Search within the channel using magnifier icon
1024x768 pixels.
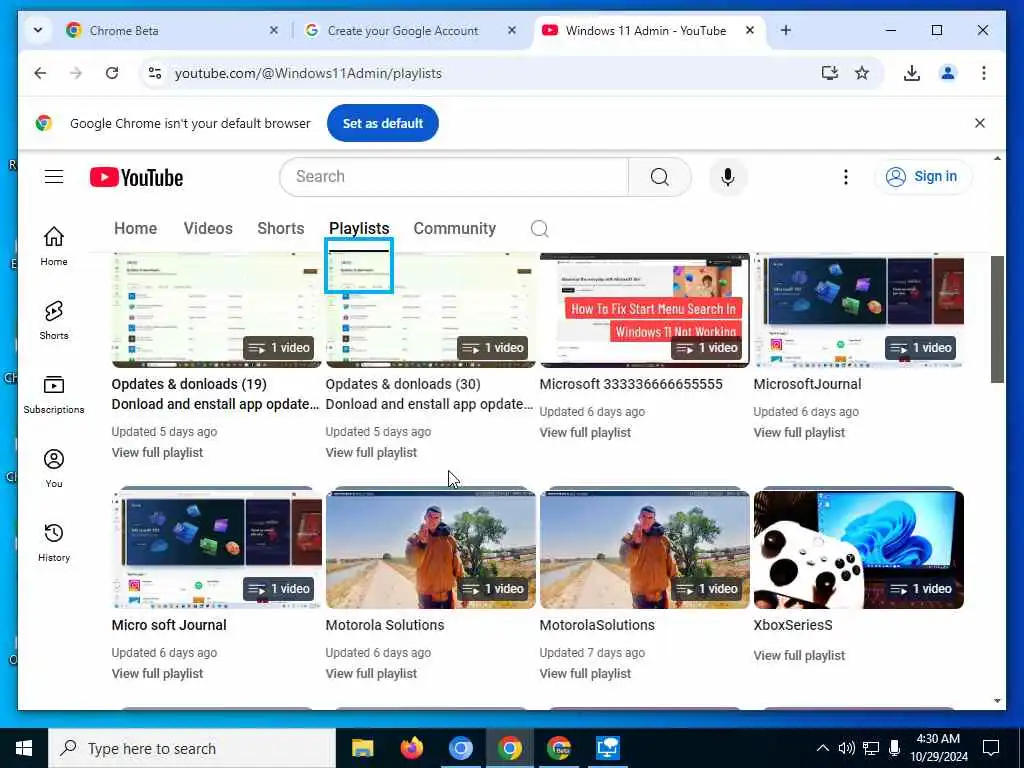[539, 229]
